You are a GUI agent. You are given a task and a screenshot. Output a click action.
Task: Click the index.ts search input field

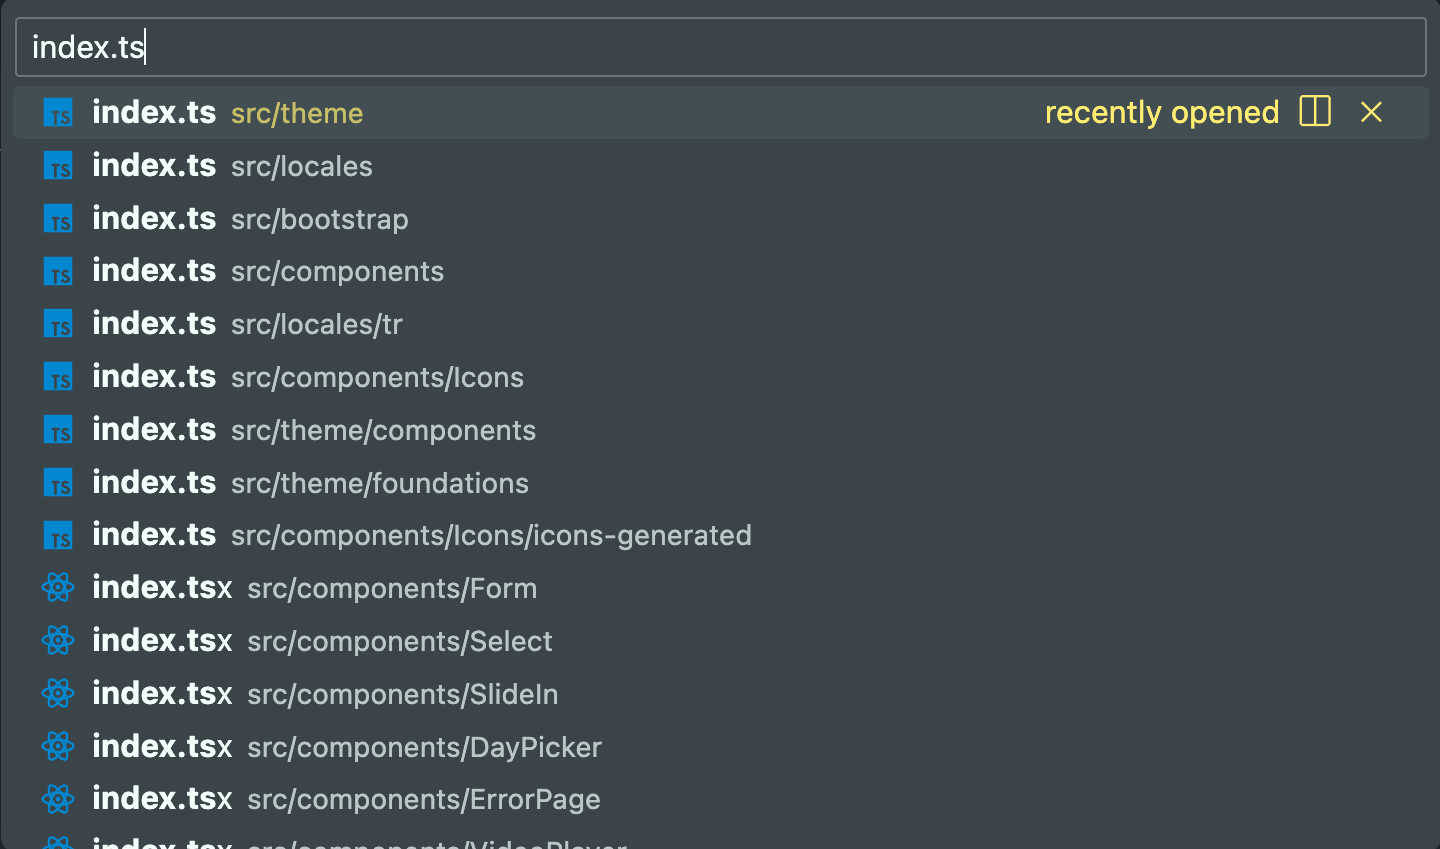coord(720,47)
